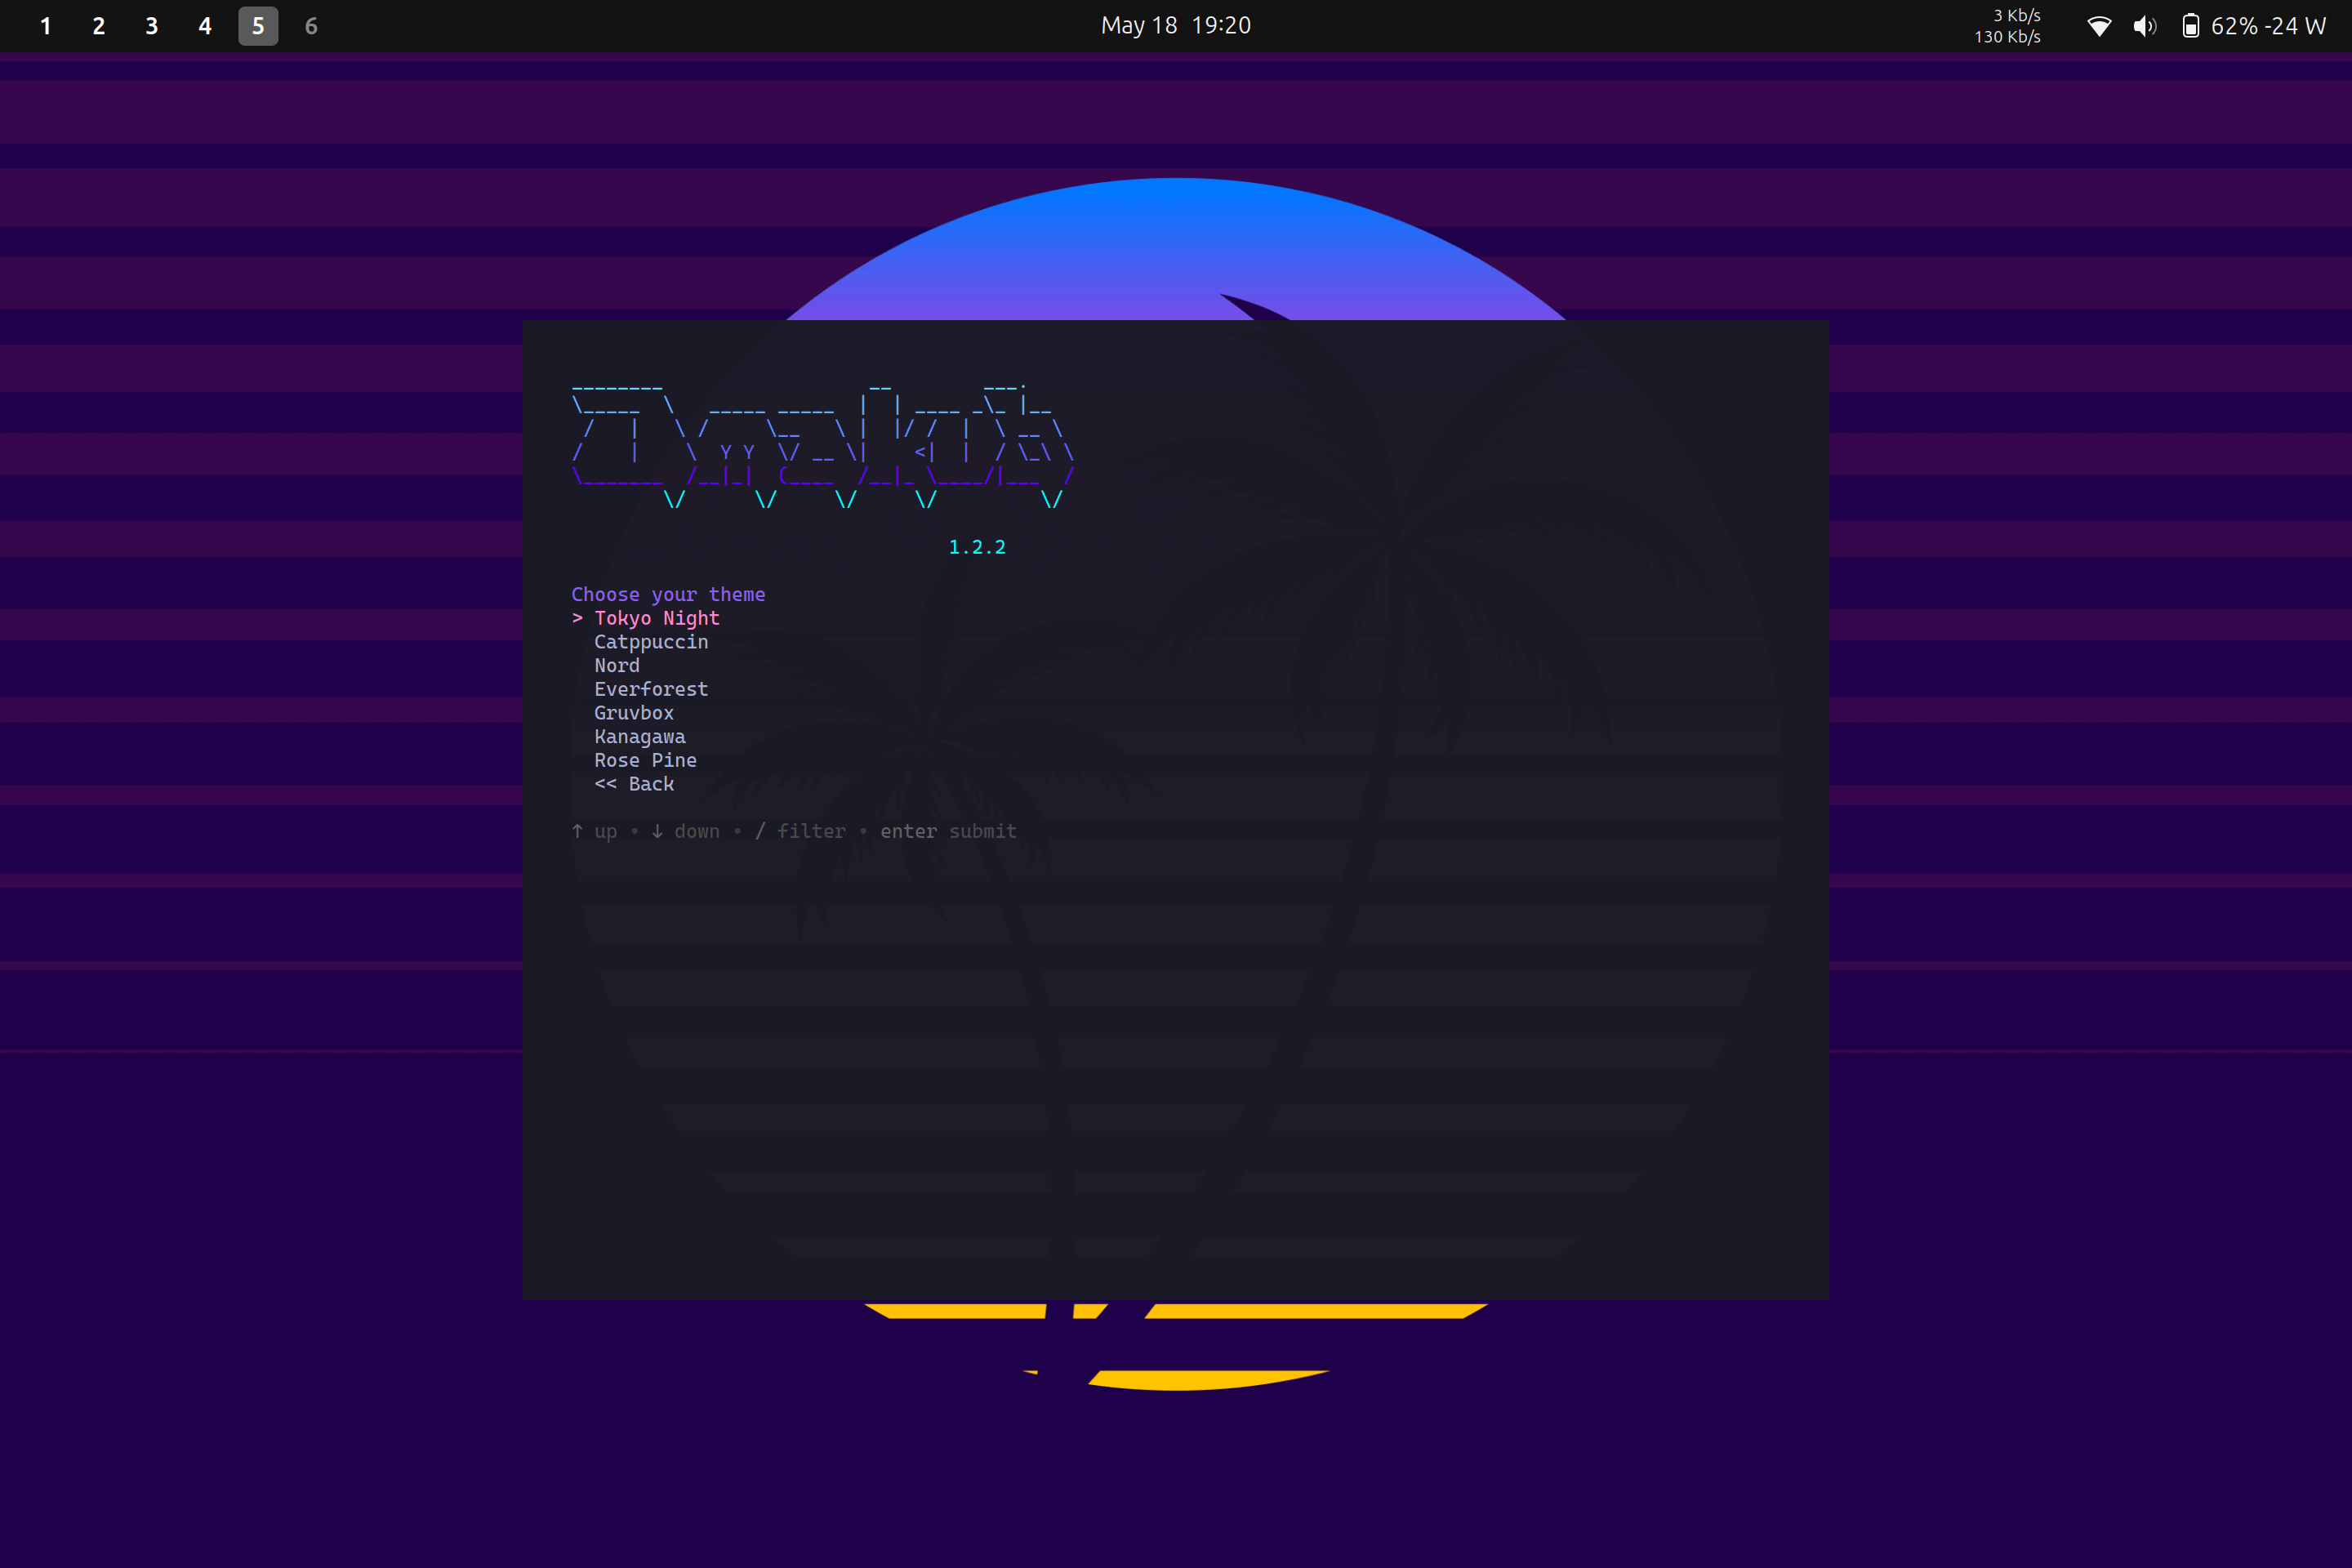Select the Everforest theme
This screenshot has height=1568, width=2352.
coord(651,689)
